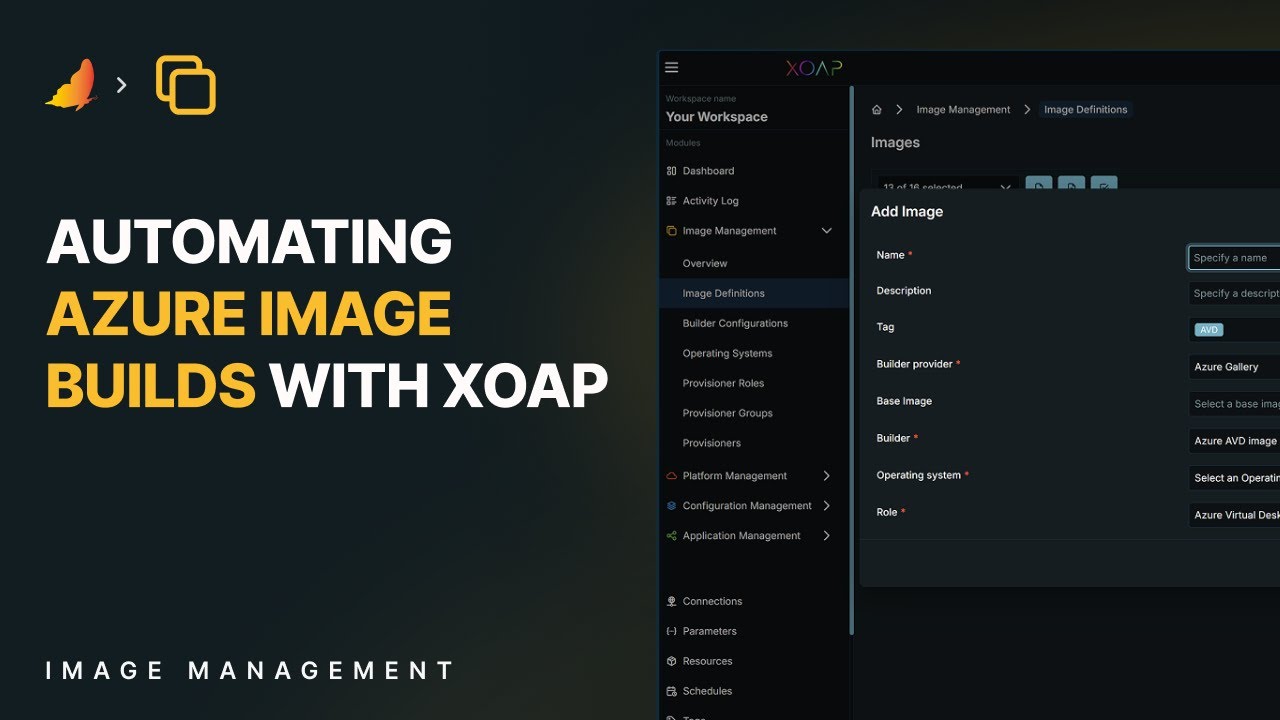Open the Role dropdown showing Azure Virtual Desktop

1234,515
